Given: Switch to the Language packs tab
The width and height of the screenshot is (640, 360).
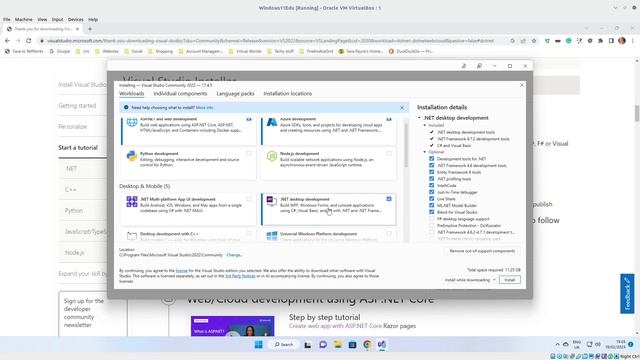Looking at the screenshot, I should pyautogui.click(x=235, y=93).
